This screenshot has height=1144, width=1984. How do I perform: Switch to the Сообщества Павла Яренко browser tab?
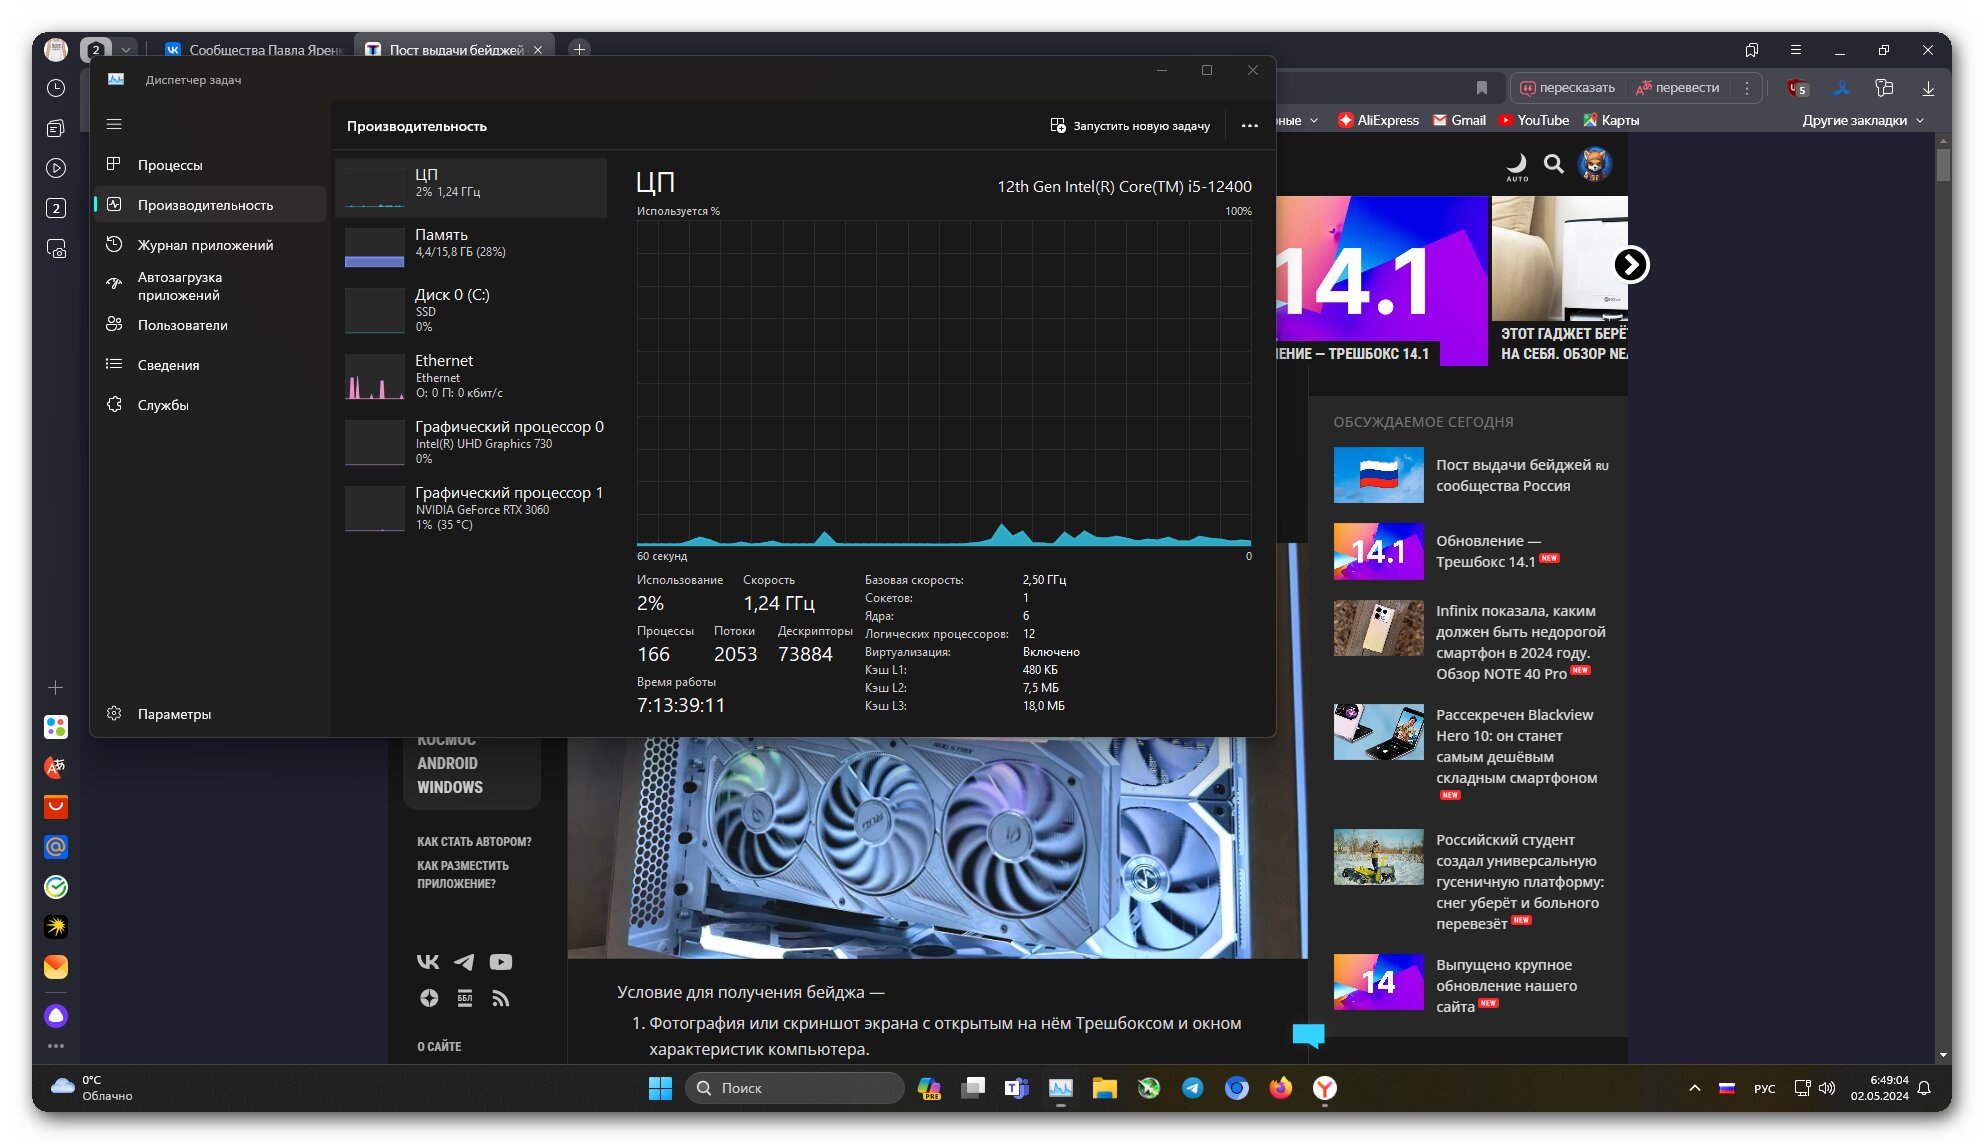pos(255,49)
